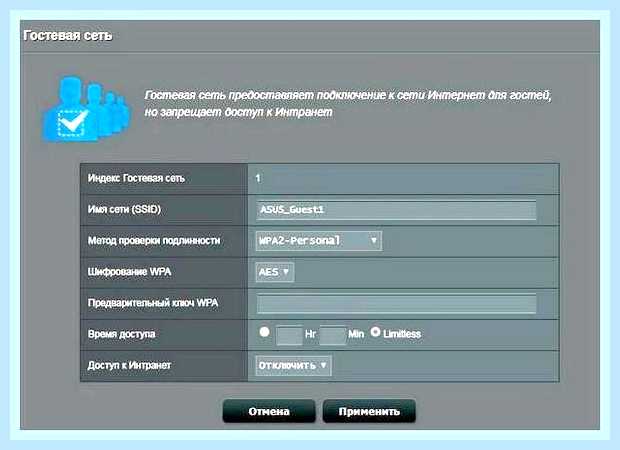Click the Предварительный ключ WPA label

(153, 303)
